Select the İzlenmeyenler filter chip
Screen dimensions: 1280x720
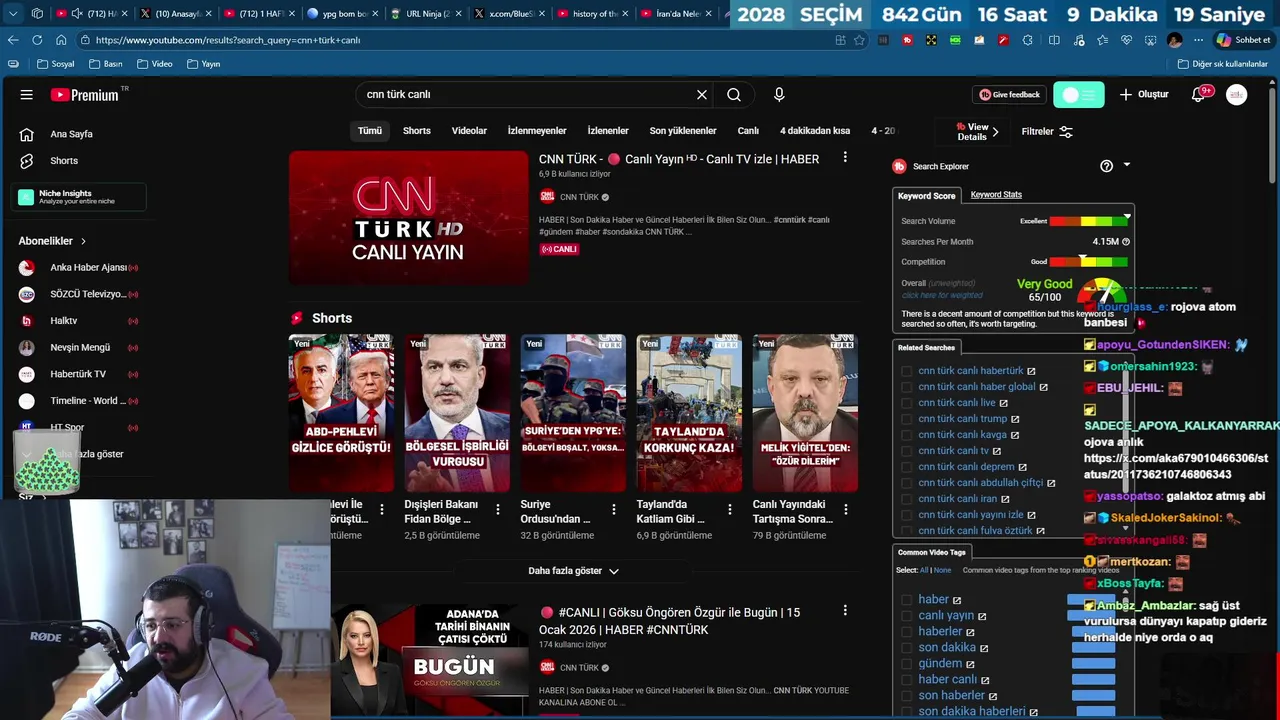point(537,131)
